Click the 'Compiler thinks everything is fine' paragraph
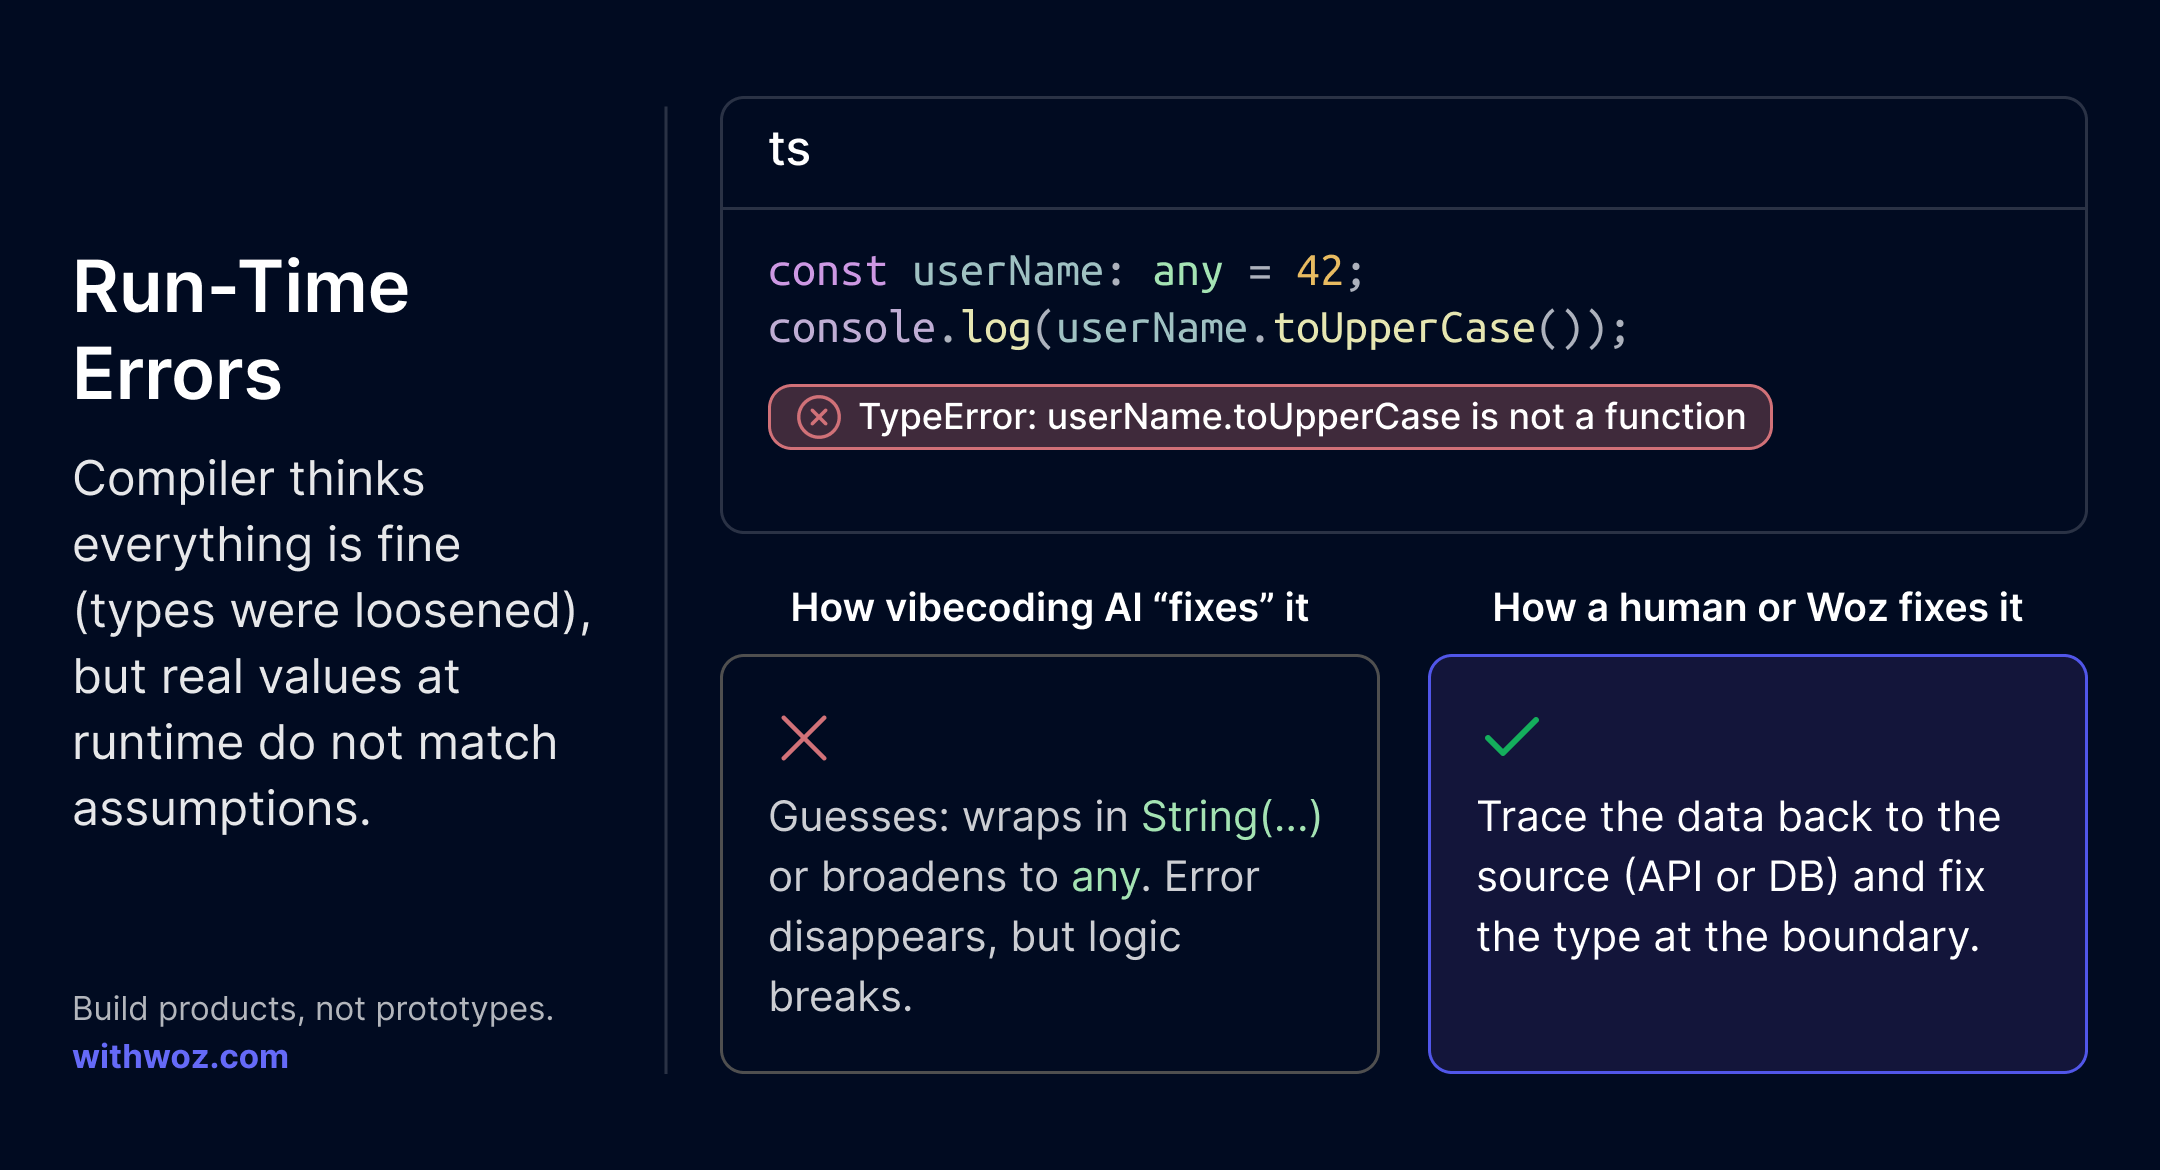This screenshot has height=1170, width=2160. [x=330, y=643]
